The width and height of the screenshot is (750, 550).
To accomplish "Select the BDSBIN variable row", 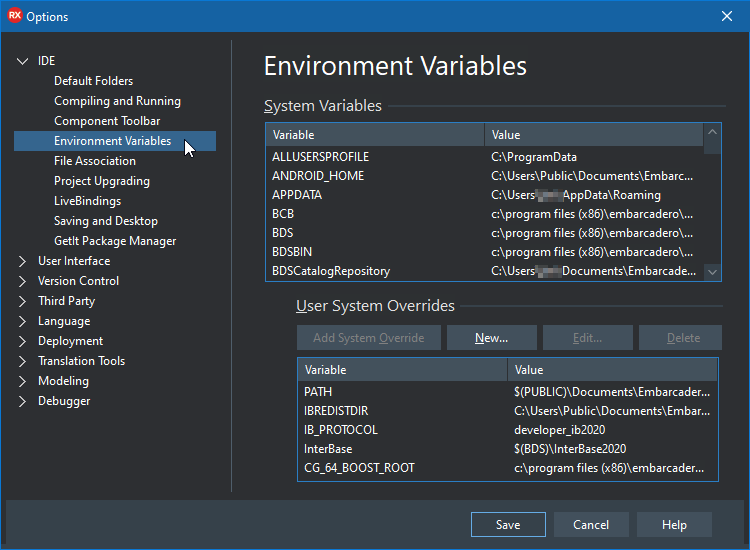I will pos(485,252).
